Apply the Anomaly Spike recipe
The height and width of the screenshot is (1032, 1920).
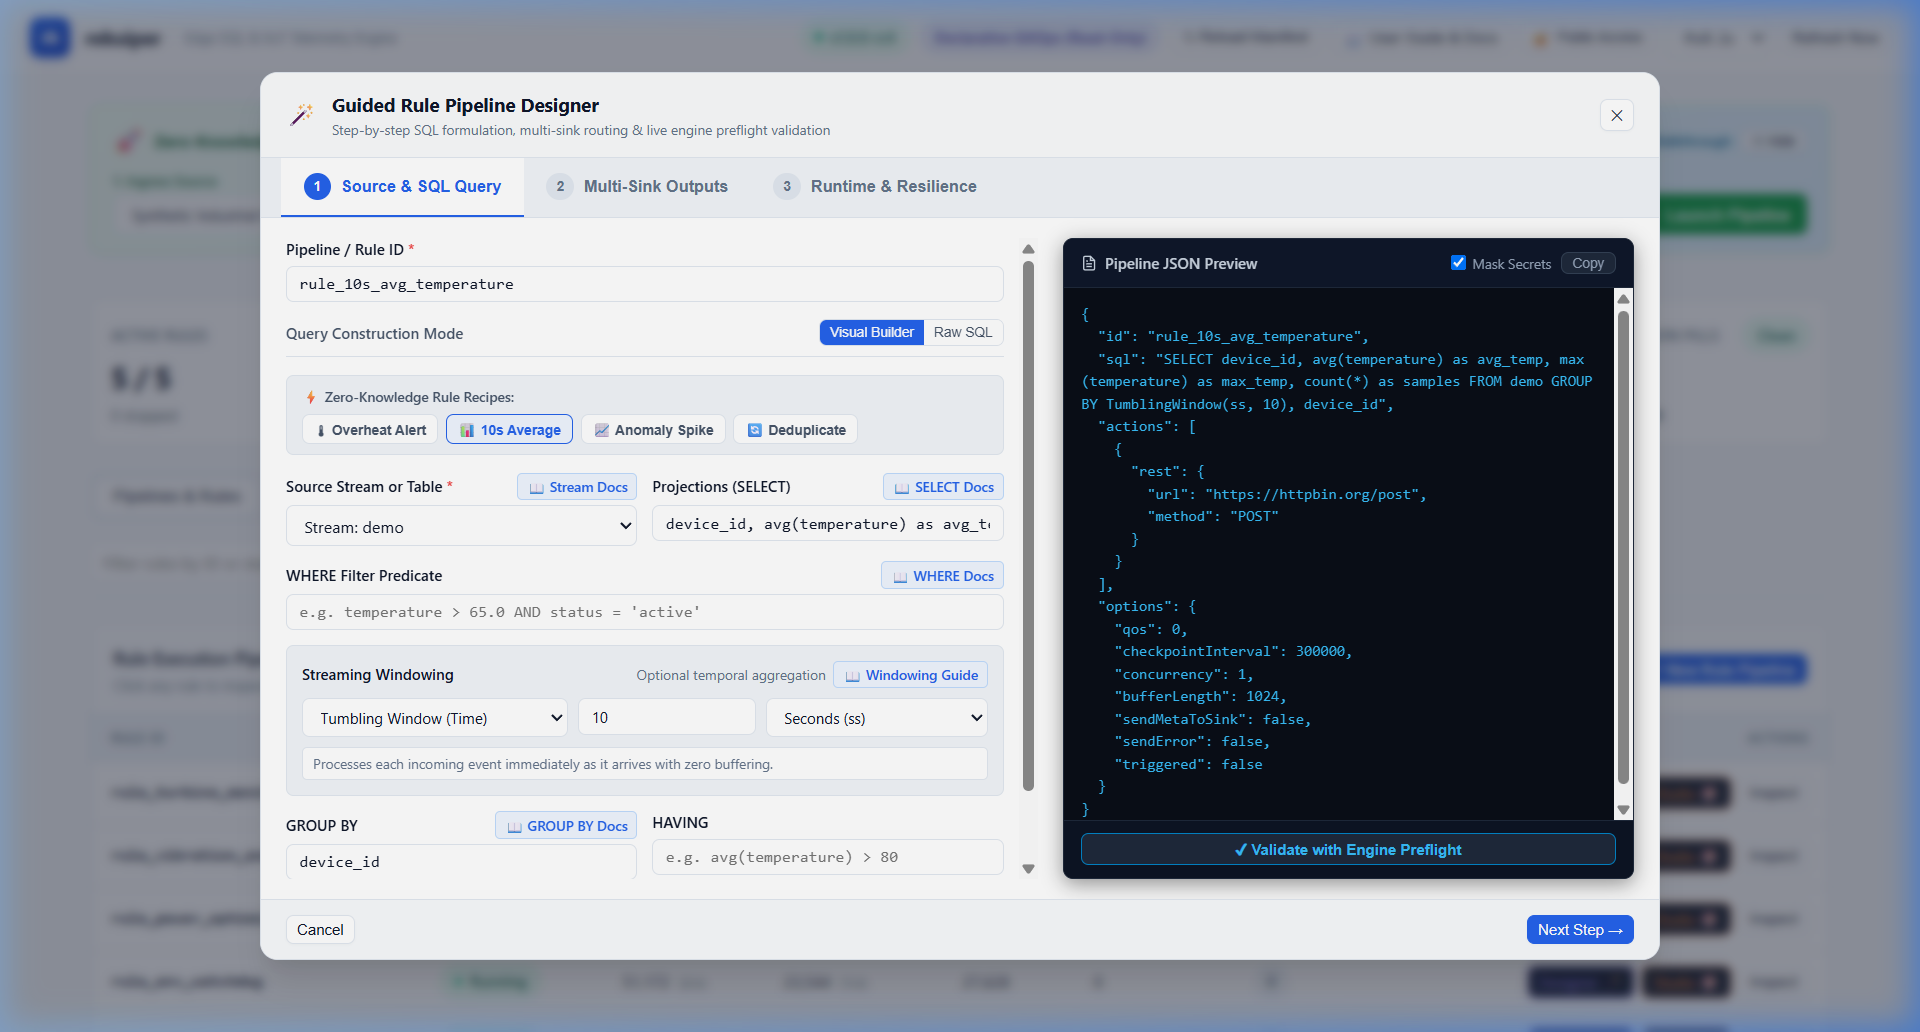click(x=653, y=430)
